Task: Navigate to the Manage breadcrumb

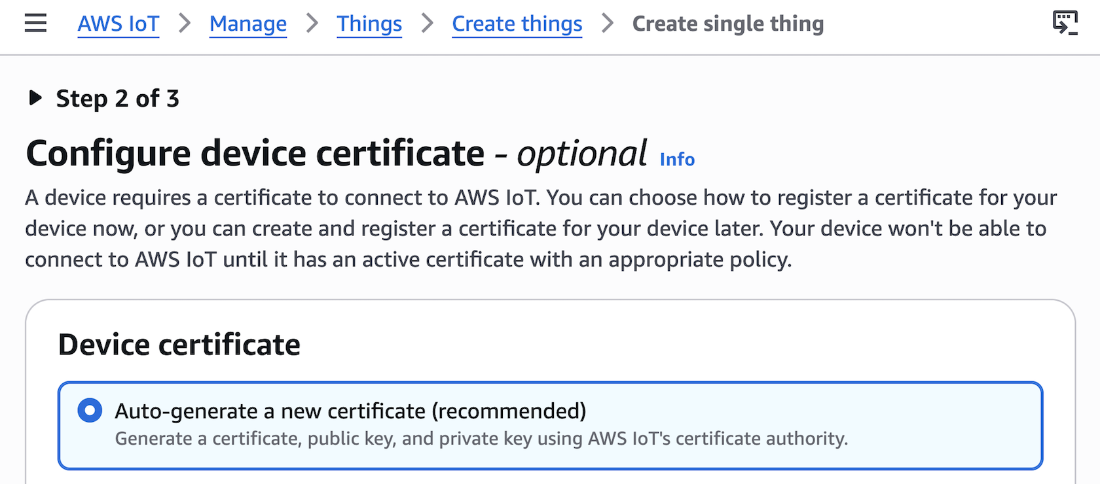Action: [248, 24]
